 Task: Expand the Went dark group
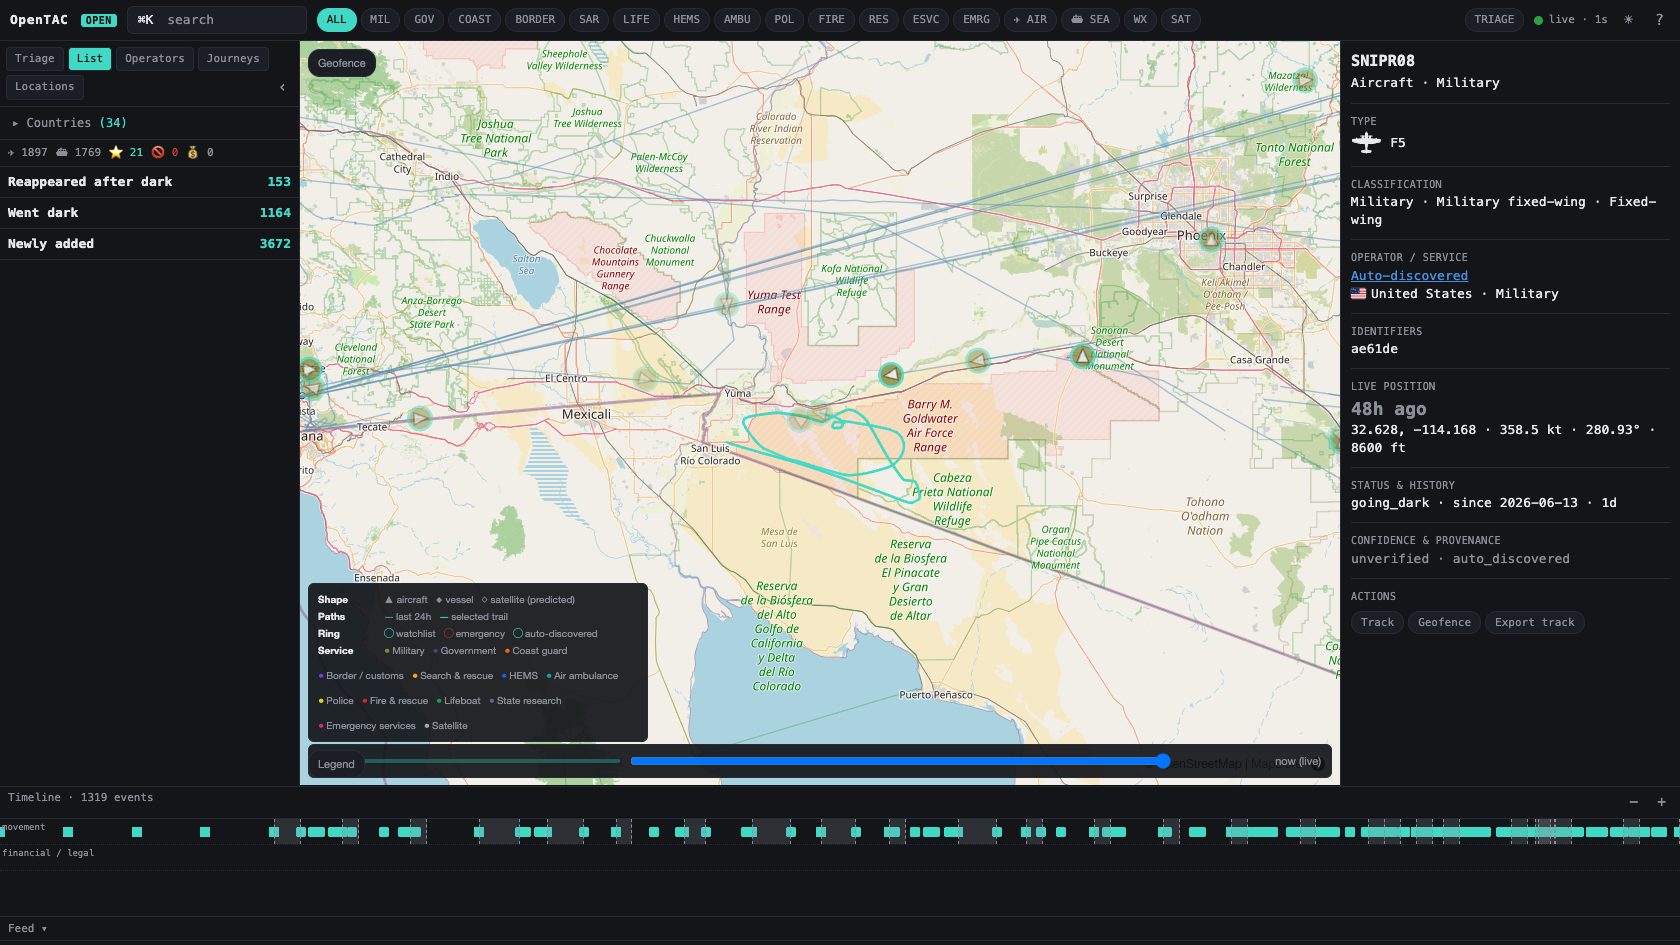coord(150,213)
